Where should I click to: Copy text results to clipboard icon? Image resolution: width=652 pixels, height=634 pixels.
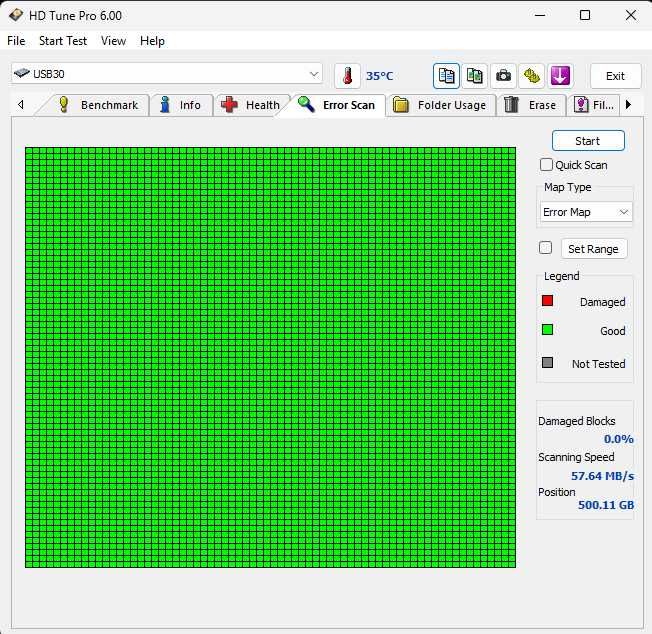click(x=446, y=76)
